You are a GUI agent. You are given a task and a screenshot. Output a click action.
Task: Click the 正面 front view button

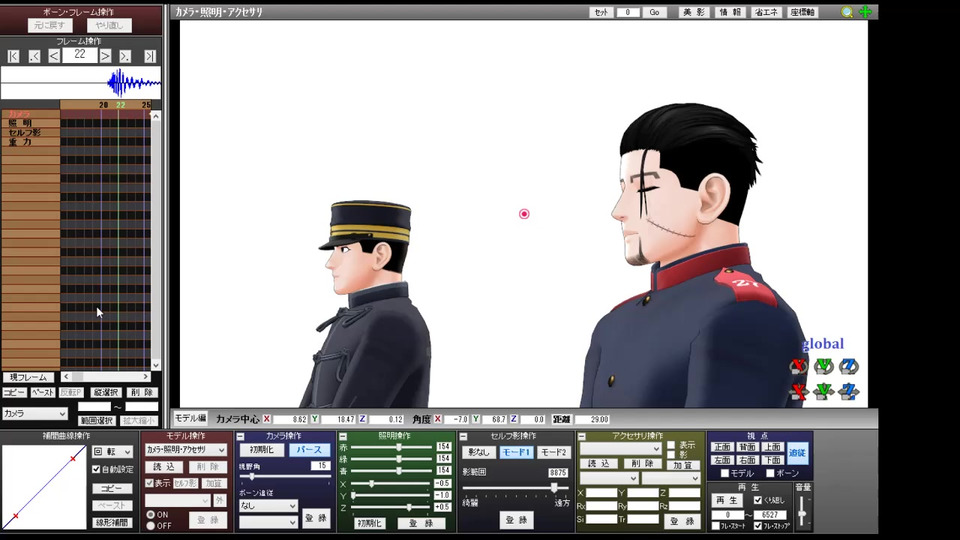(722, 447)
